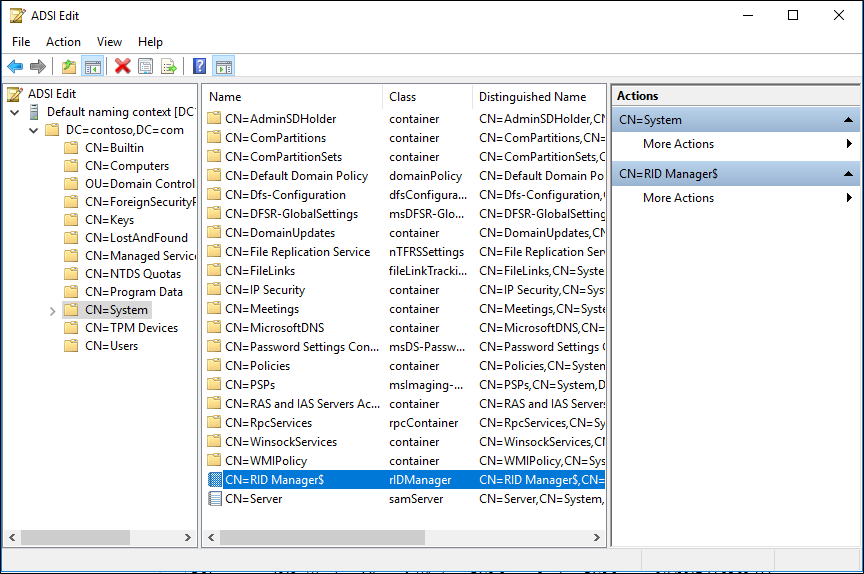864x574 pixels.
Task: Maximize the ADSI Edit window
Action: click(x=792, y=15)
